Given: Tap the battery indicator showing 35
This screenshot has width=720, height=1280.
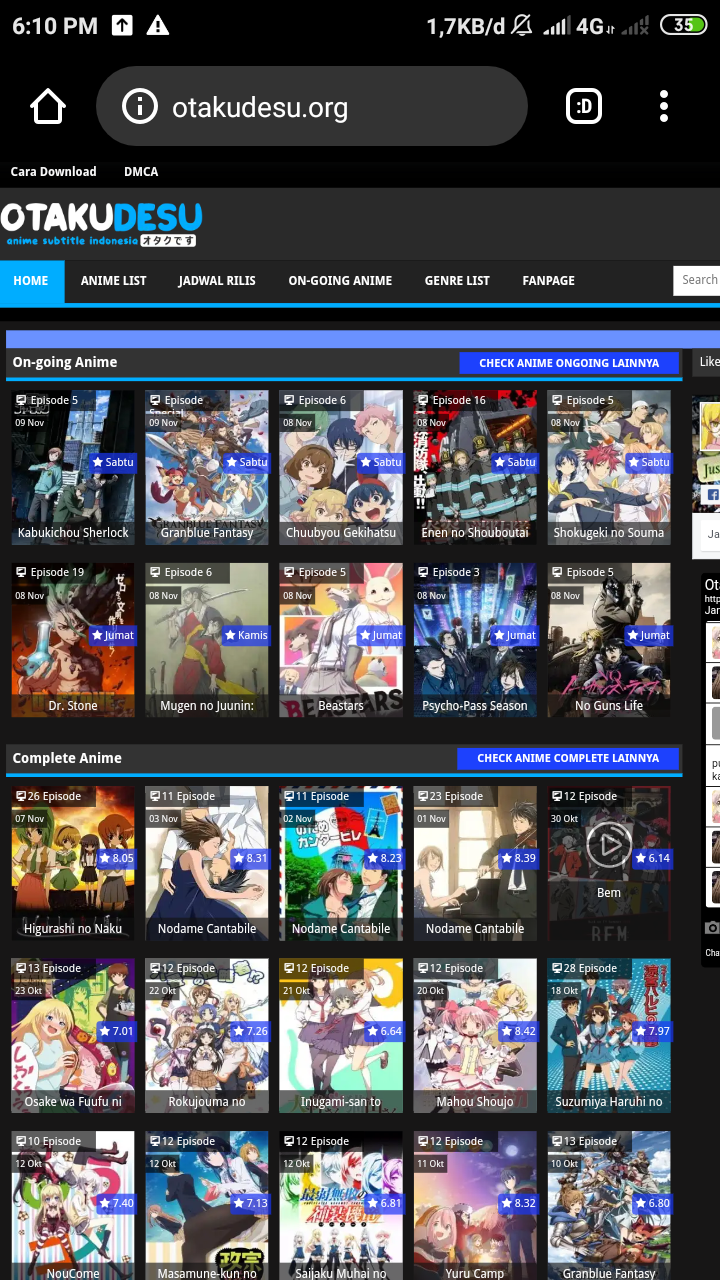Looking at the screenshot, I should 683,25.
